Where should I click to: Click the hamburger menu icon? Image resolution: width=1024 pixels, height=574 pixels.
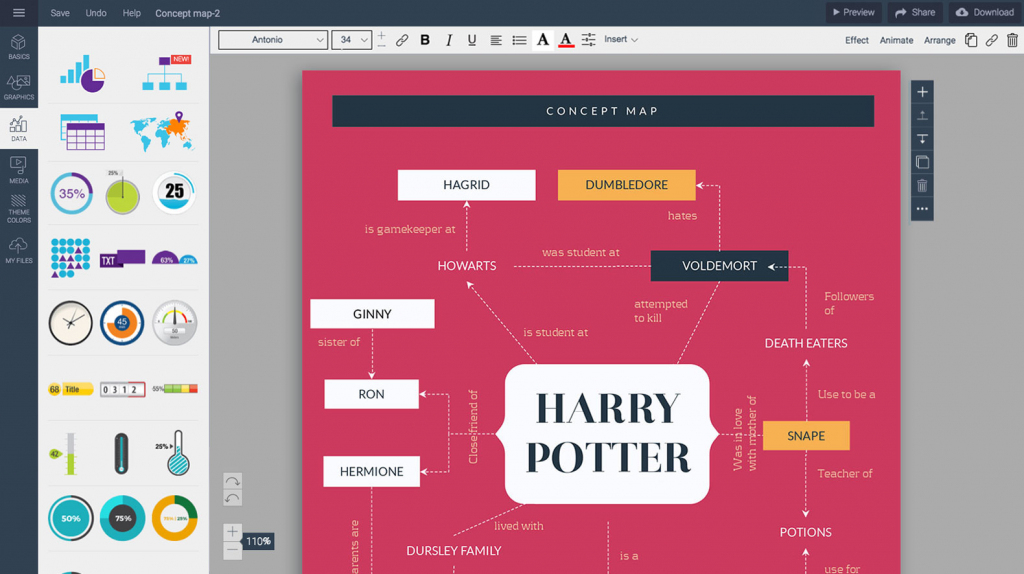point(19,13)
